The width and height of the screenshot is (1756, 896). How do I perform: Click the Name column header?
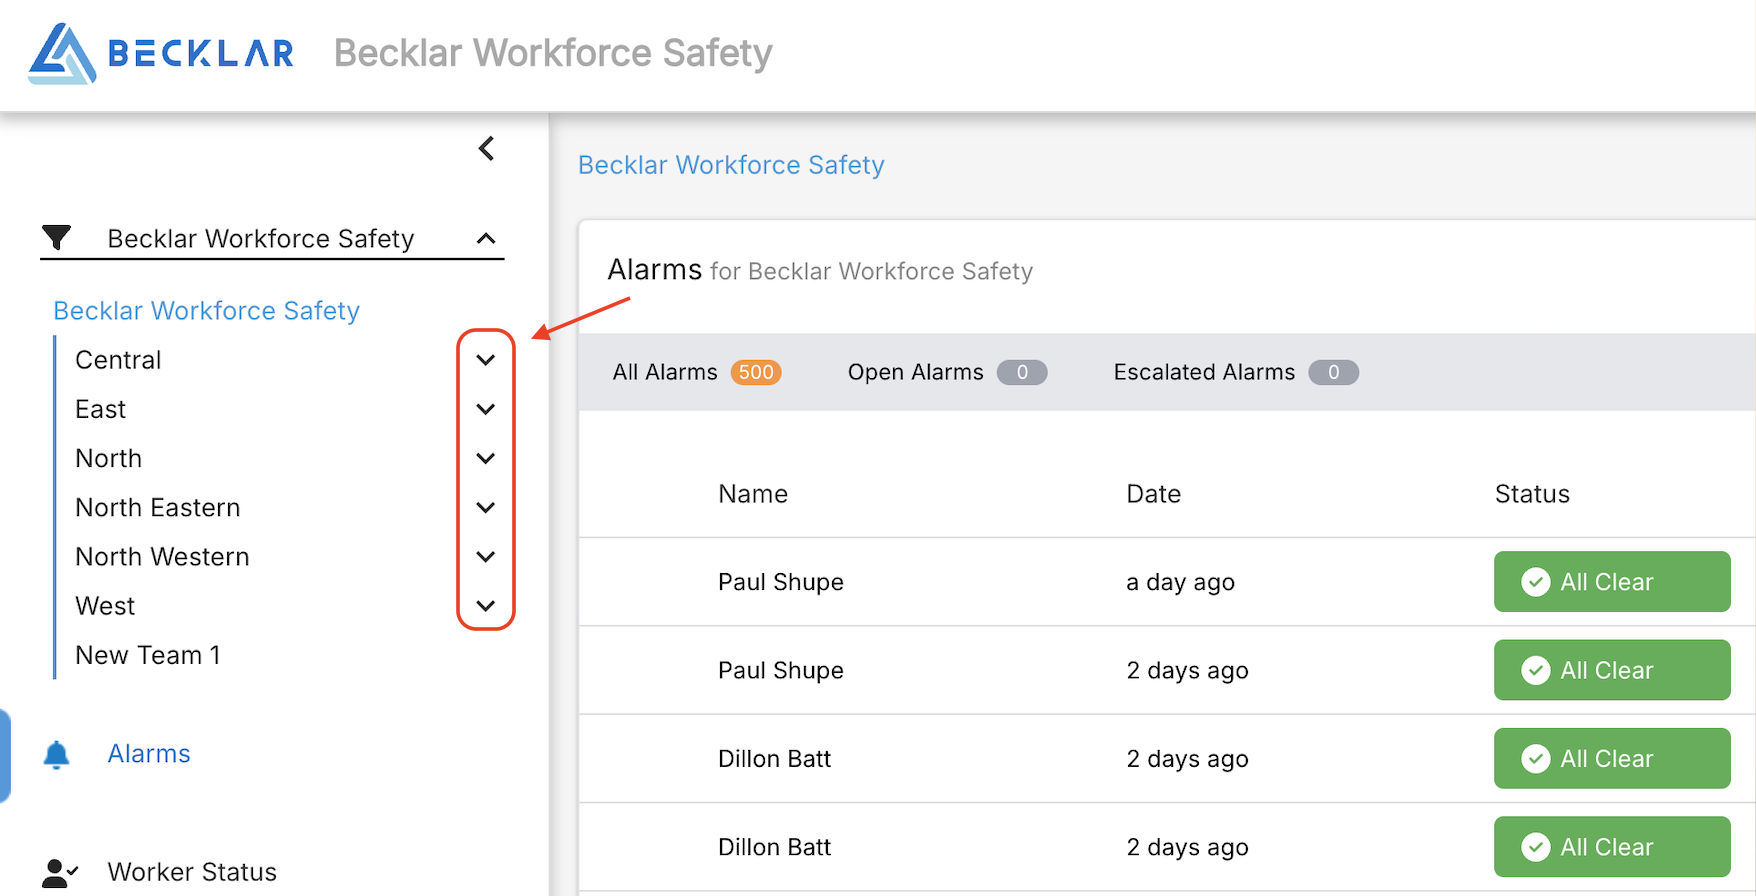pos(753,494)
